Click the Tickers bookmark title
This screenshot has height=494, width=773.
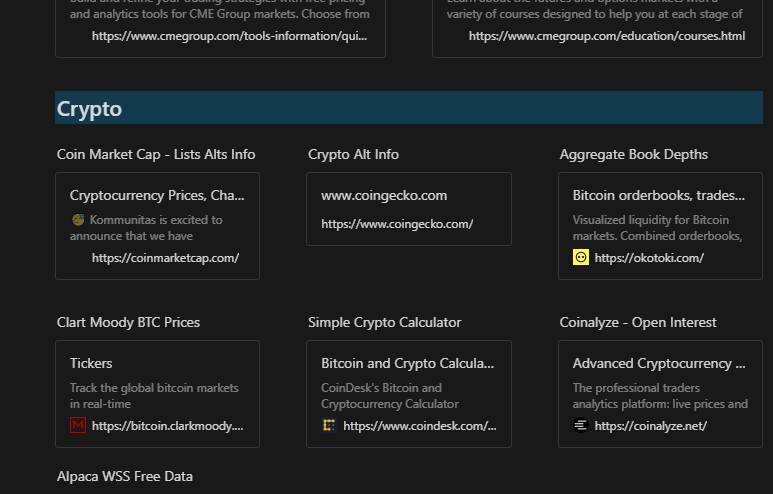pos(91,363)
